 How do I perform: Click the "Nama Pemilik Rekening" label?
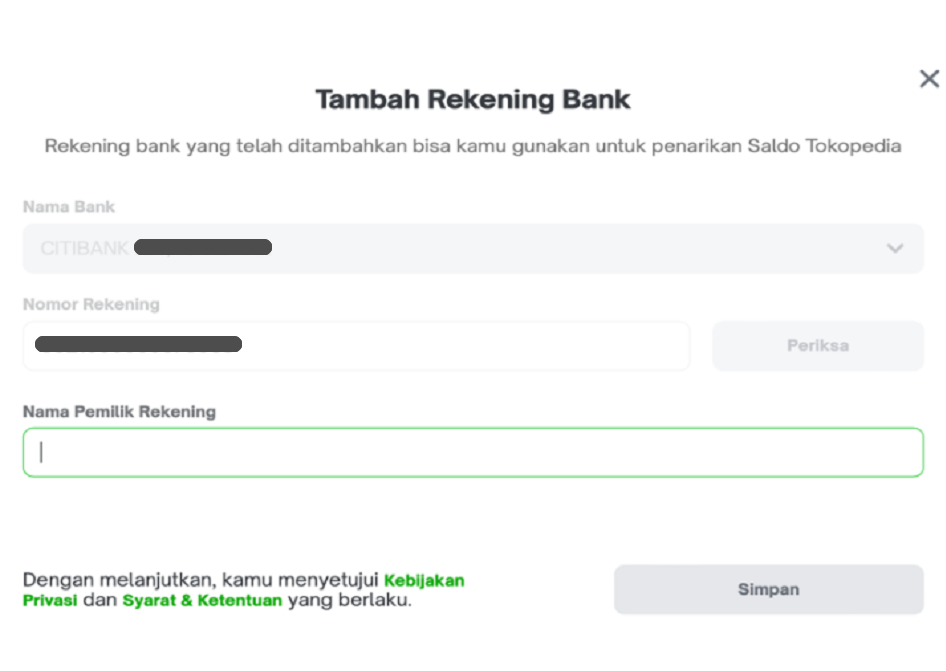119,411
